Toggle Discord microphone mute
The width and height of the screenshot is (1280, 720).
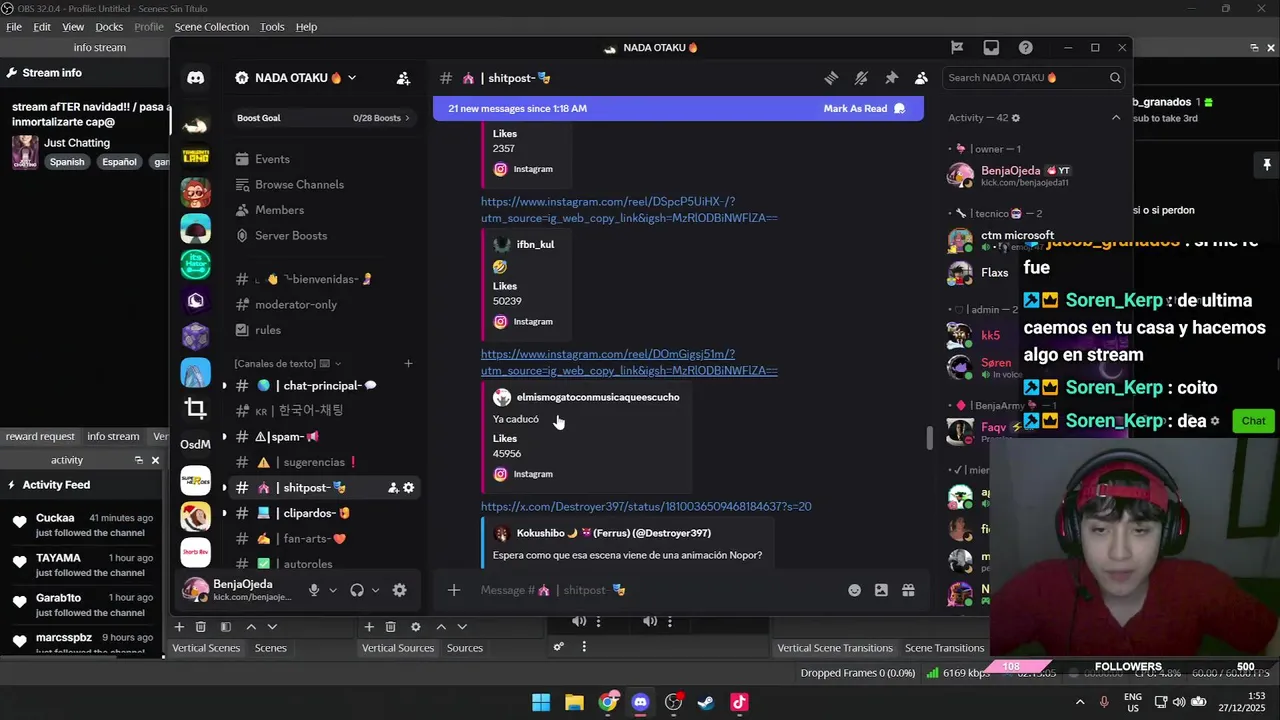(314, 590)
